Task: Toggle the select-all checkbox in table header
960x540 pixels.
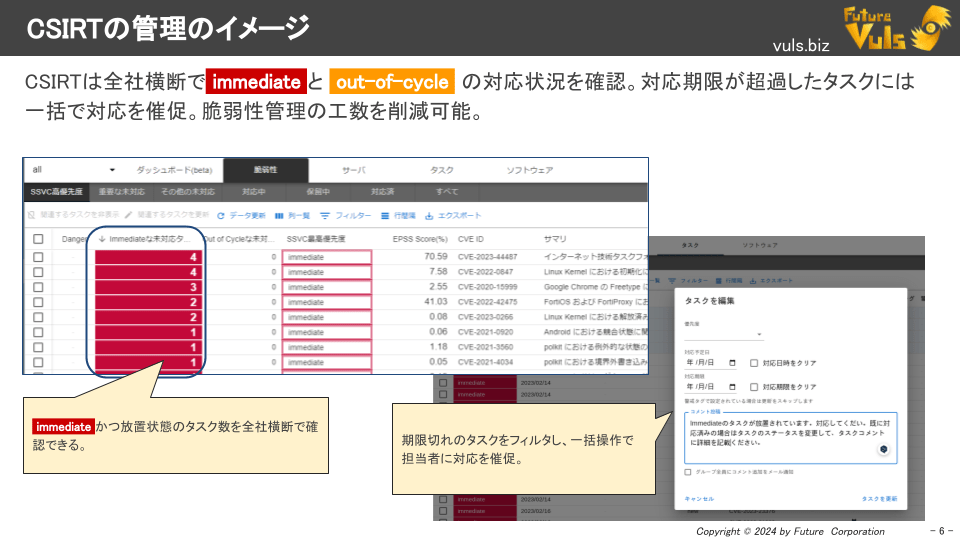Action: 38,240
